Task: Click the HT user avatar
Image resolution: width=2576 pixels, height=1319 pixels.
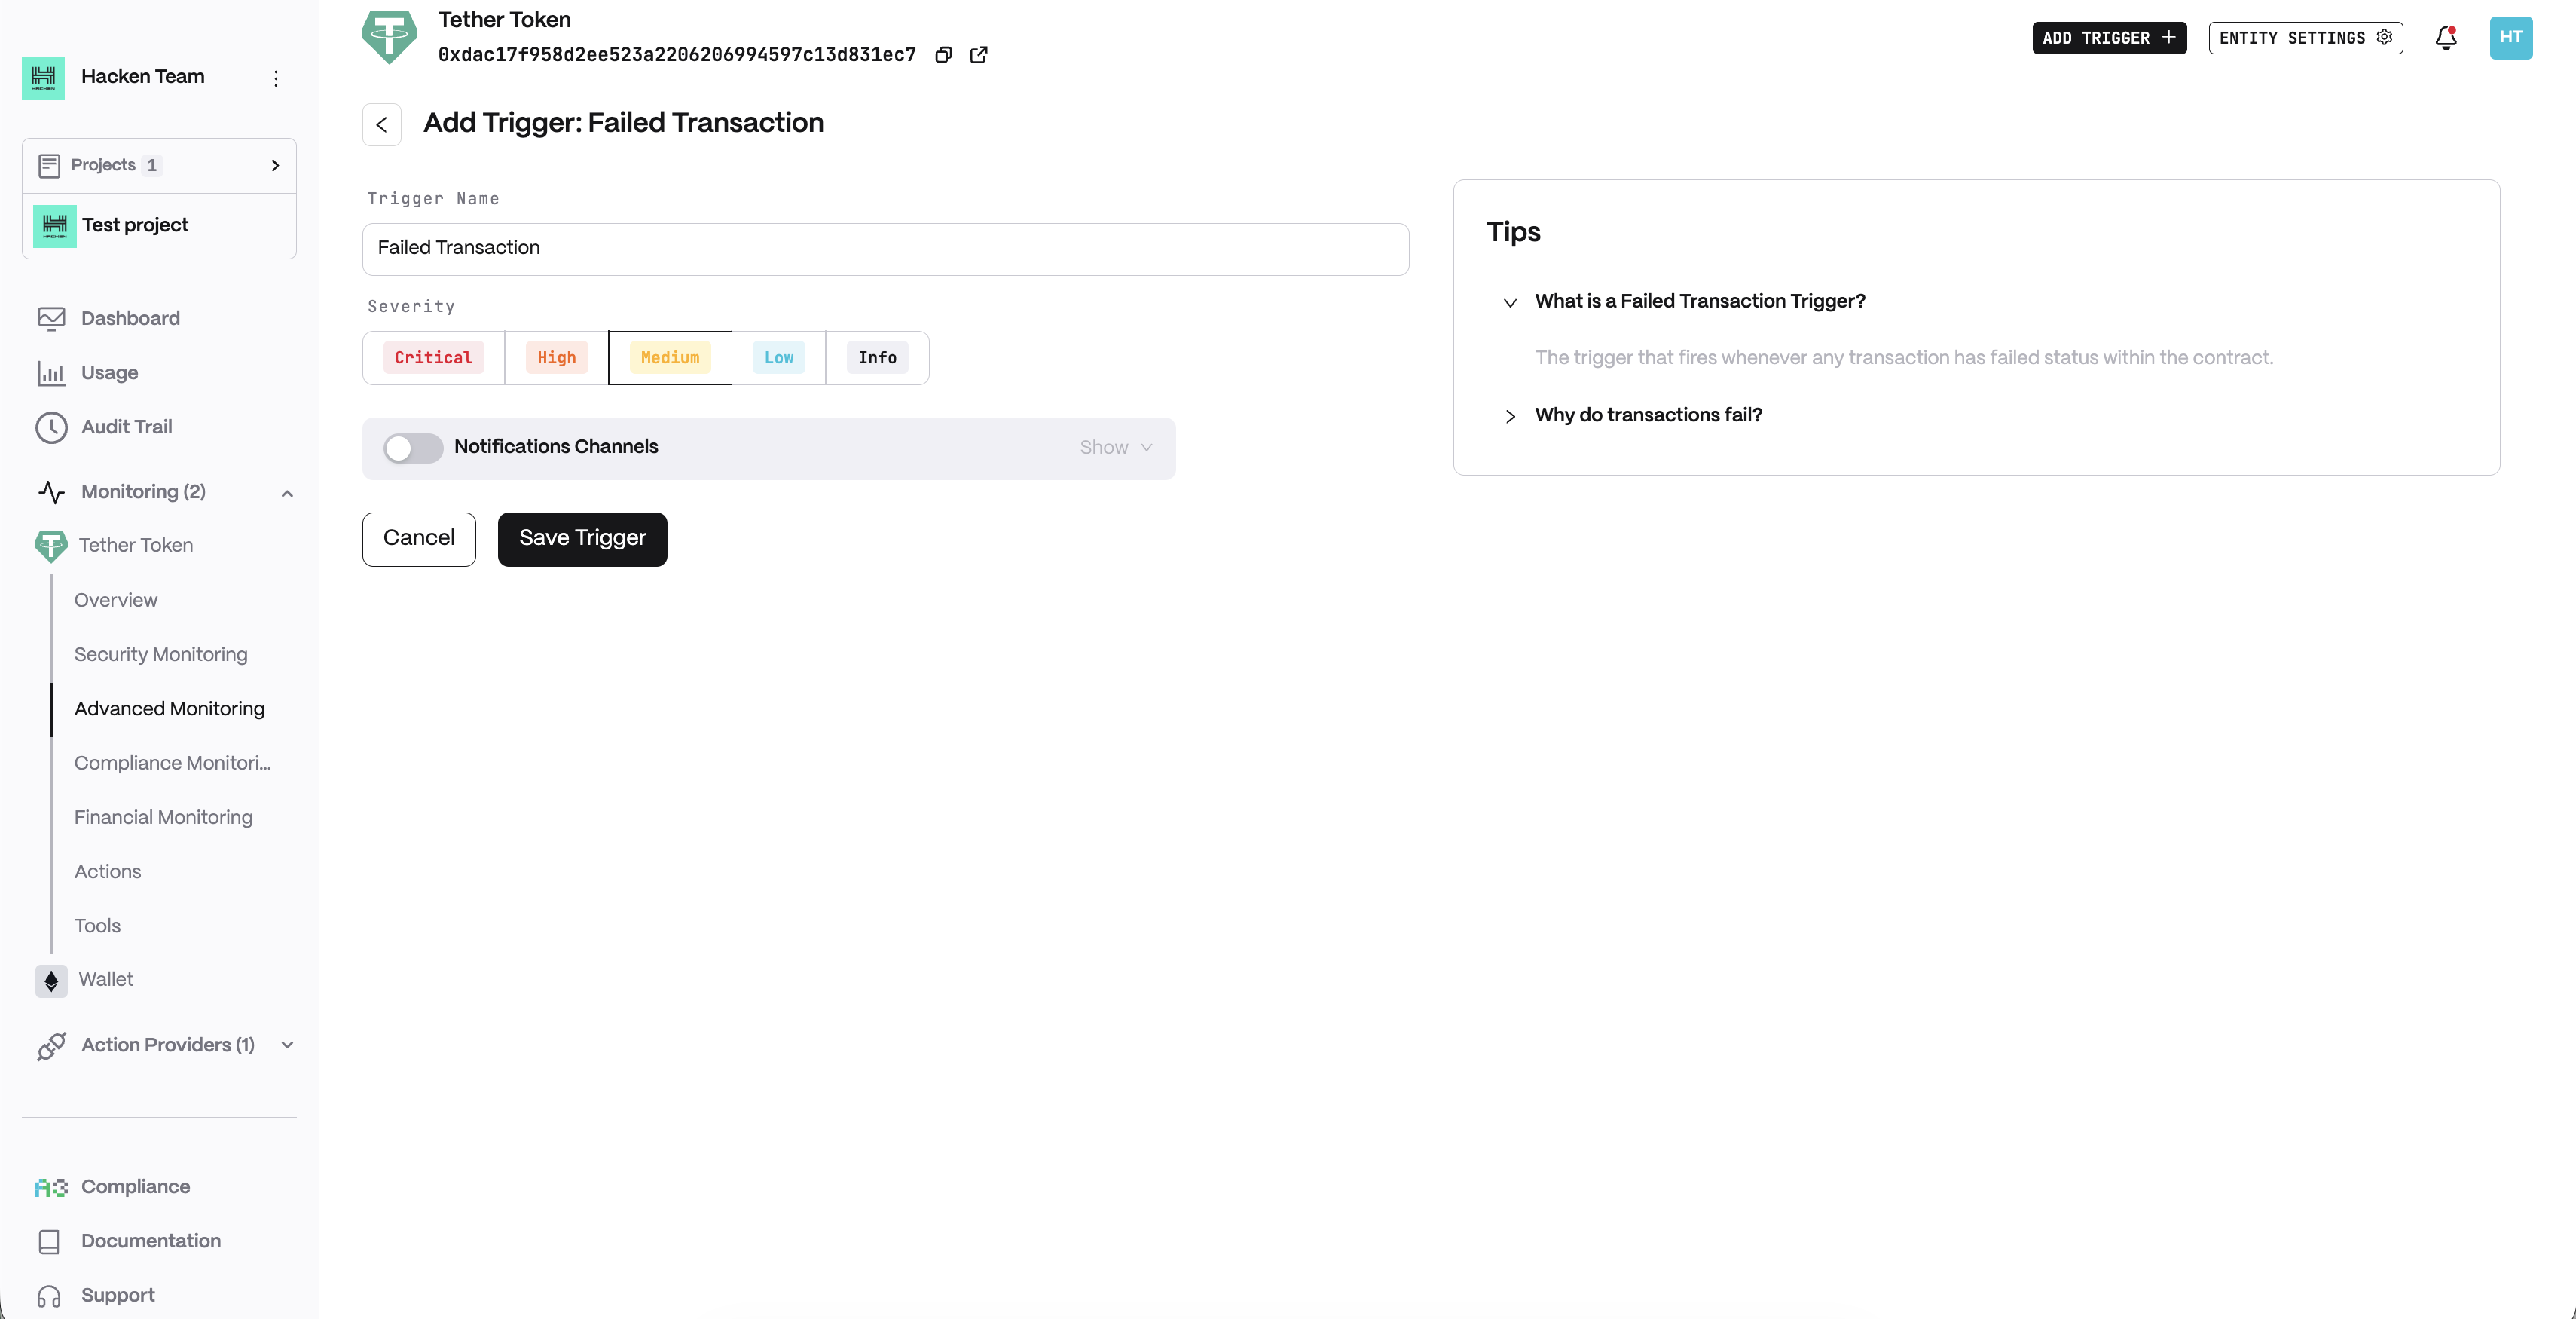Action: [x=2510, y=38]
